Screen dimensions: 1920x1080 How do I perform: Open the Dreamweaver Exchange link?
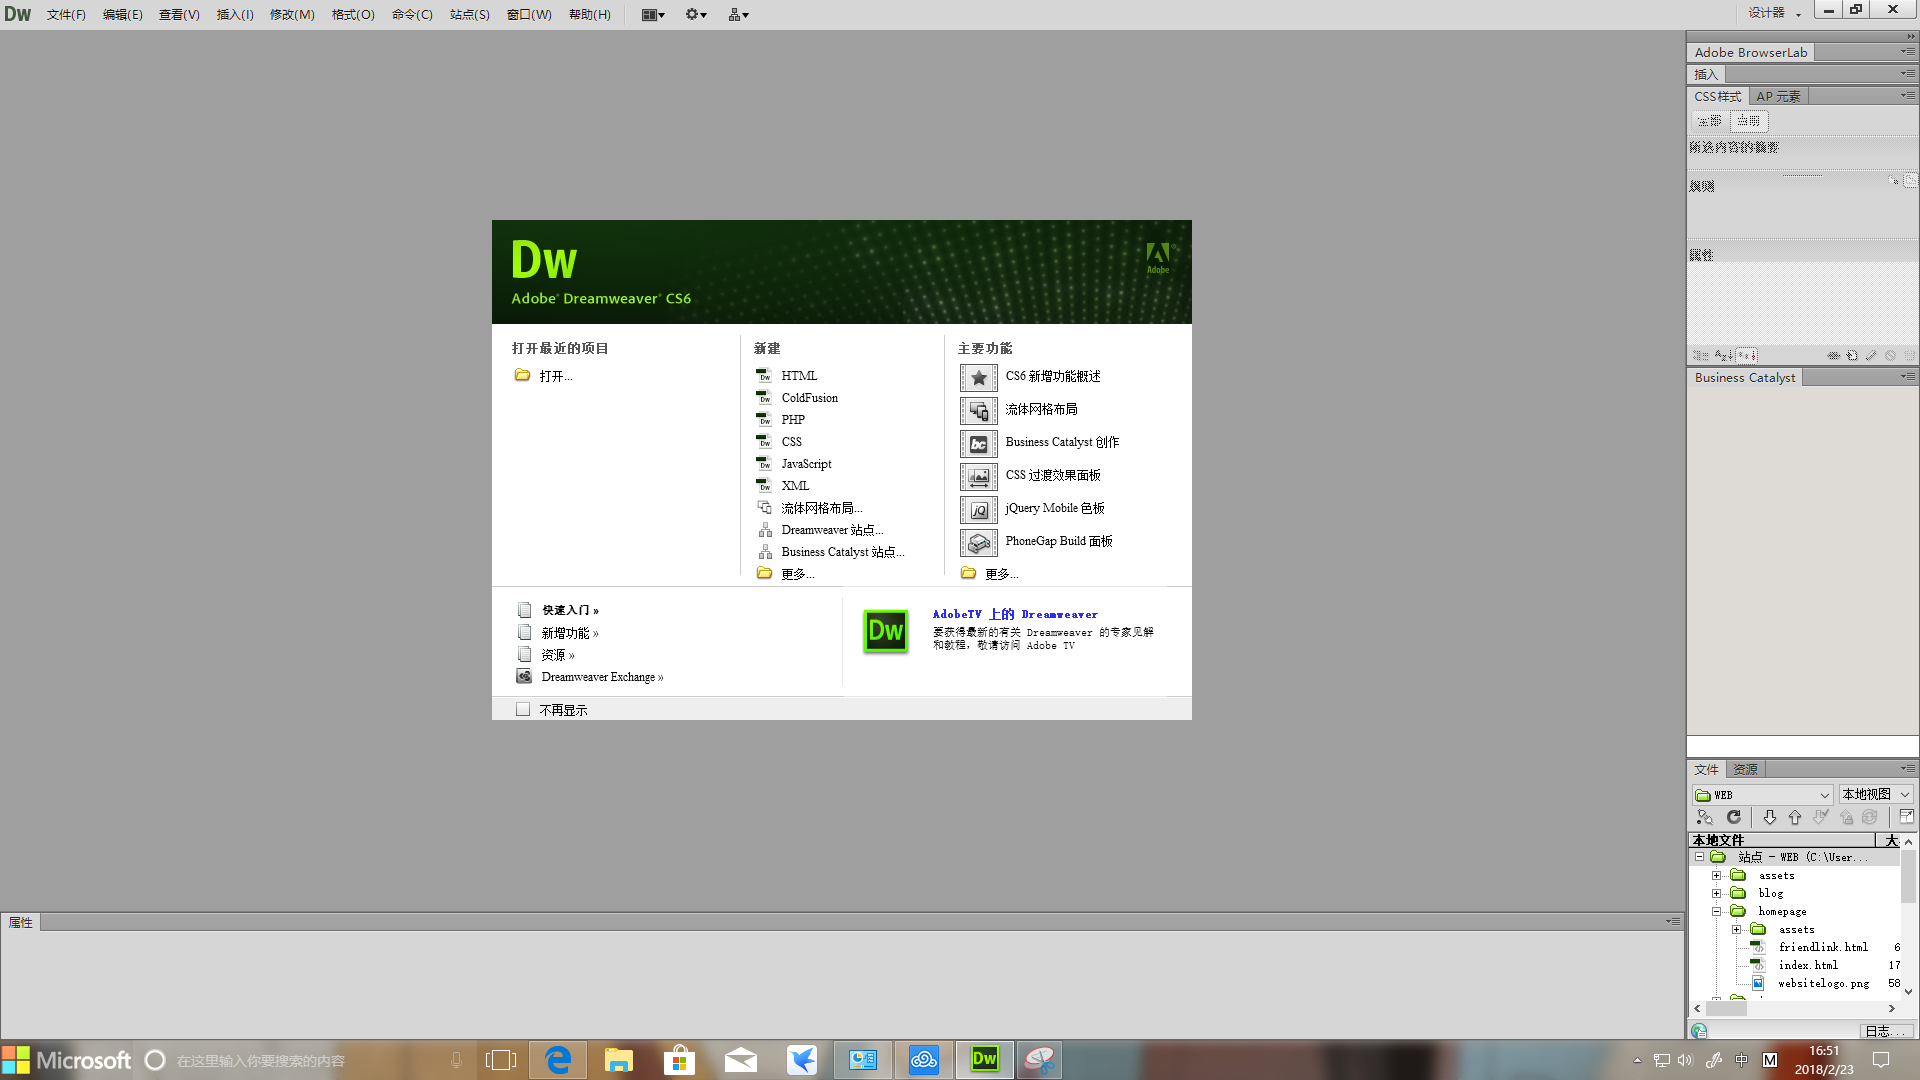[602, 677]
